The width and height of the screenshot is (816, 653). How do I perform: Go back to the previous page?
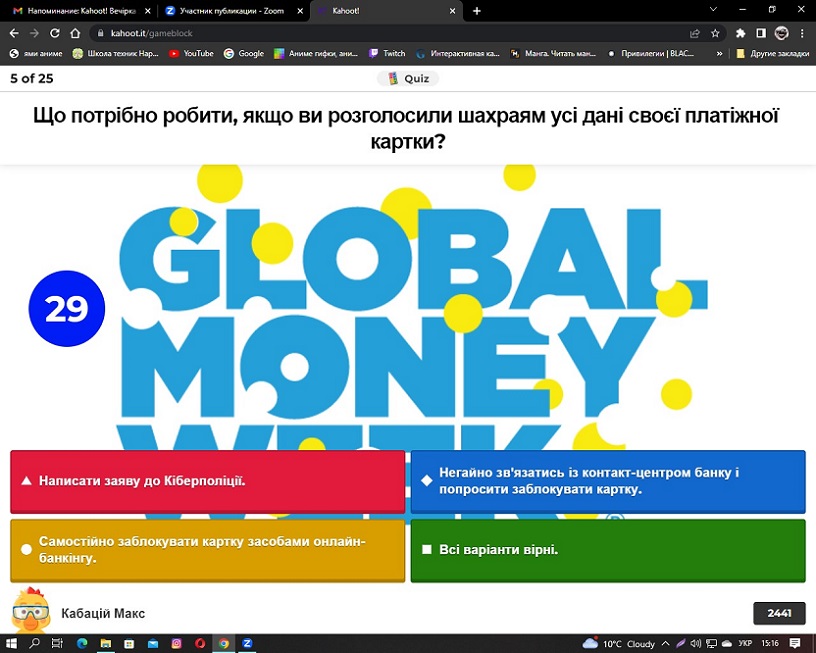click(x=14, y=33)
